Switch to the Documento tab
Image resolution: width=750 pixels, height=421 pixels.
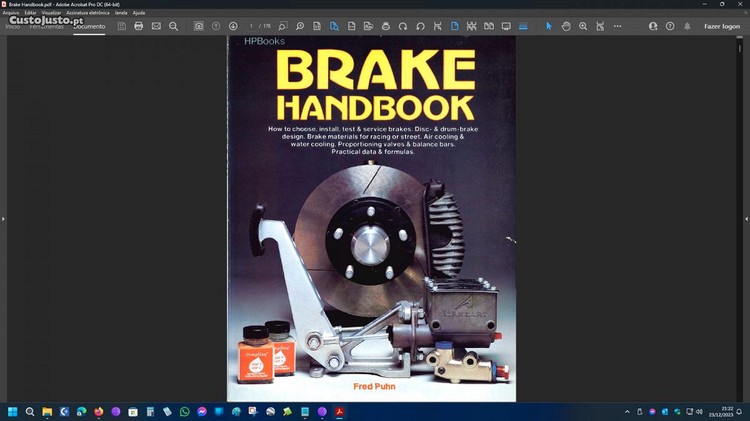tap(89, 26)
